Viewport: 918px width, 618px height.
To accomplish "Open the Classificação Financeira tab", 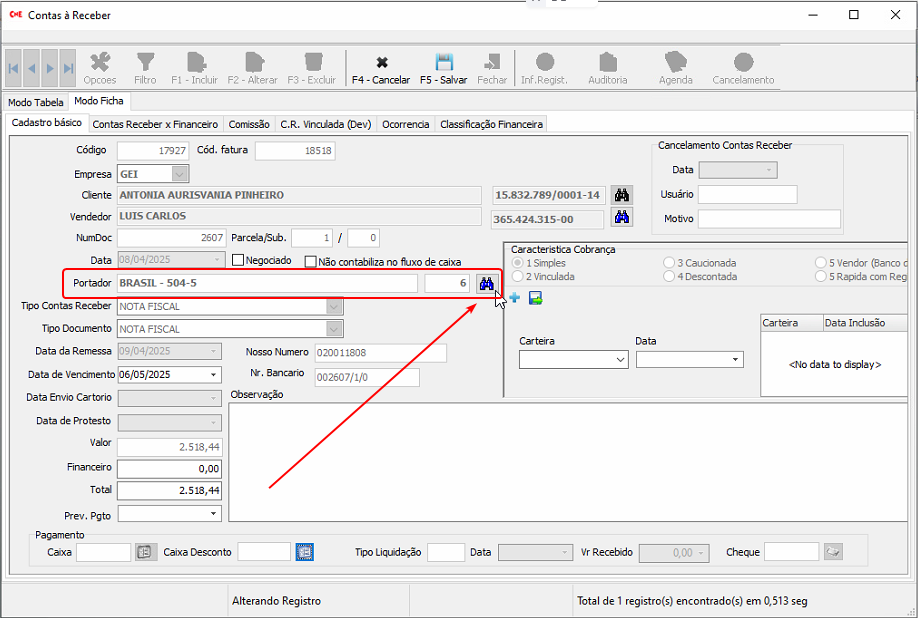I will (x=491, y=124).
